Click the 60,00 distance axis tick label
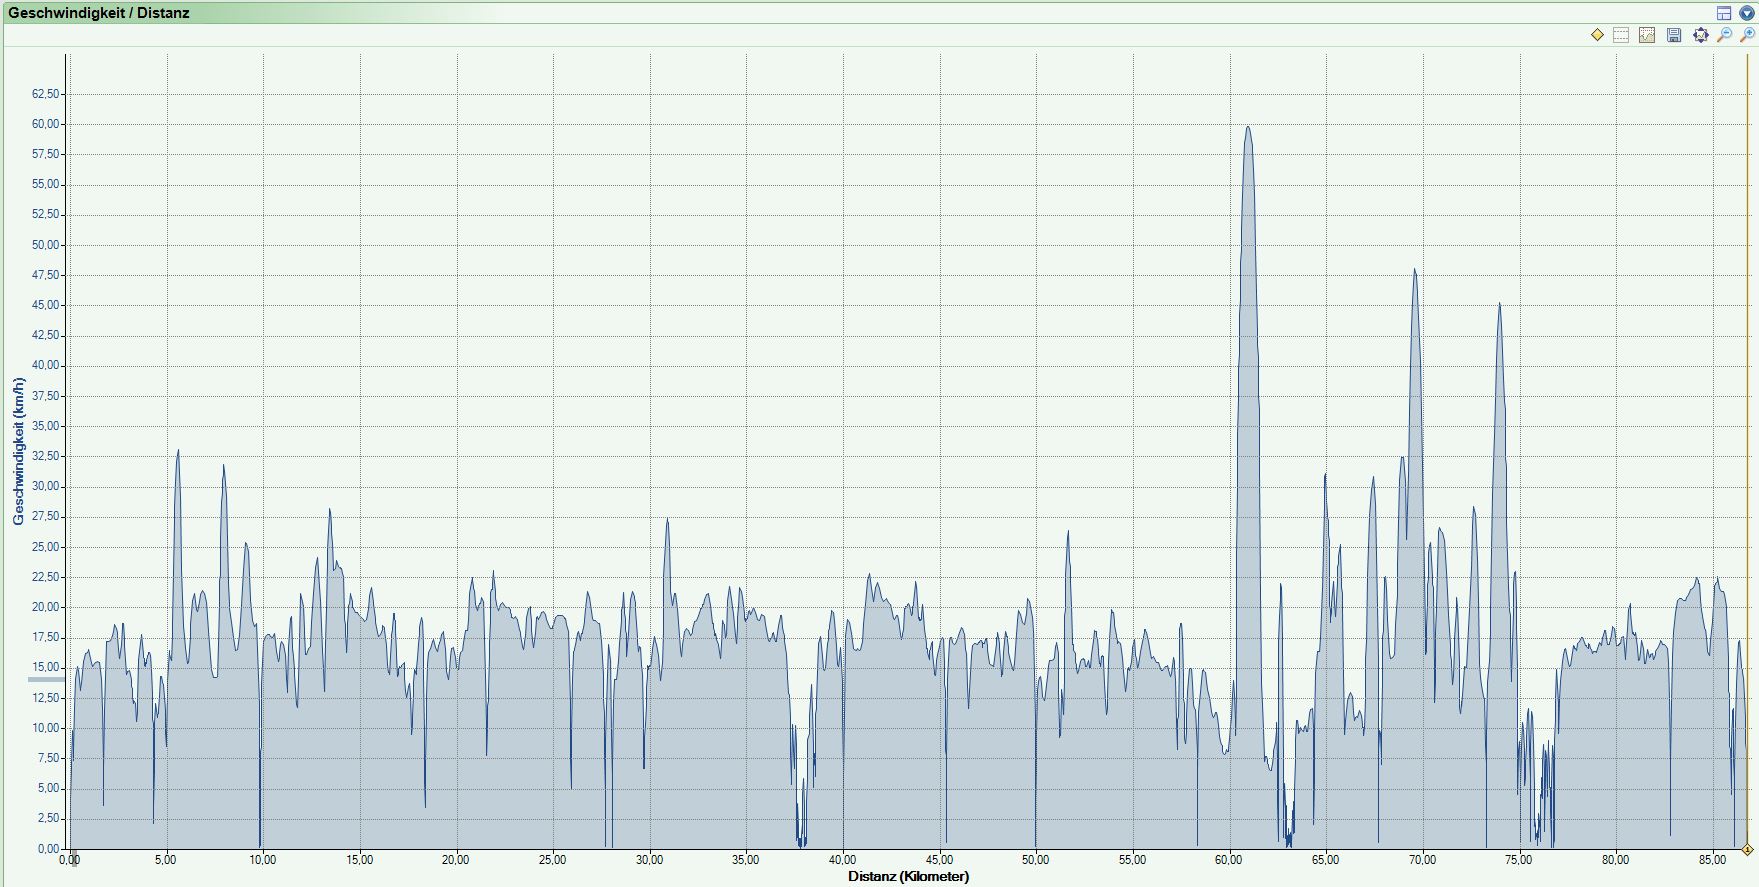This screenshot has width=1759, height=887. point(1229,860)
